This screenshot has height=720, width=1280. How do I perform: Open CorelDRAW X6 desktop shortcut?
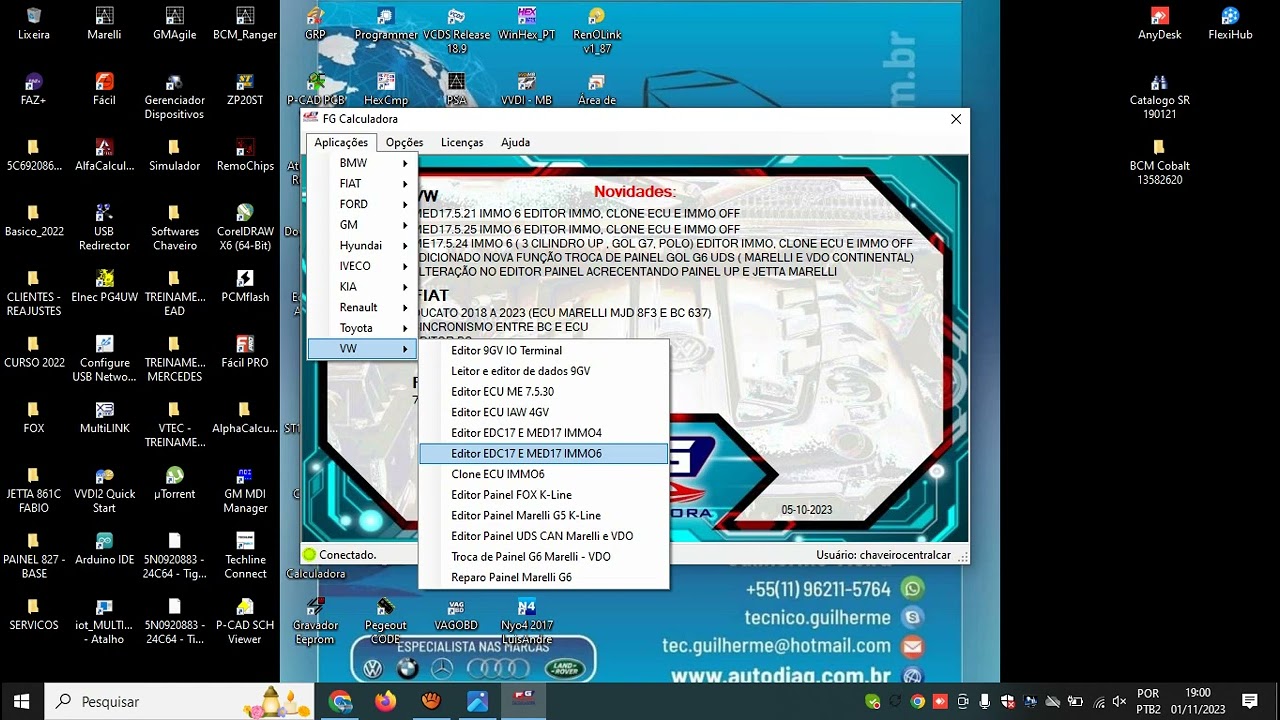pyautogui.click(x=245, y=227)
